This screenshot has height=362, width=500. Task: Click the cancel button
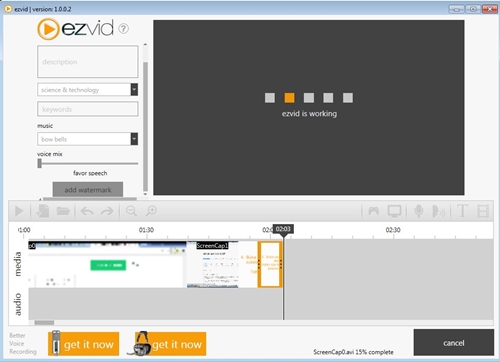tap(454, 343)
